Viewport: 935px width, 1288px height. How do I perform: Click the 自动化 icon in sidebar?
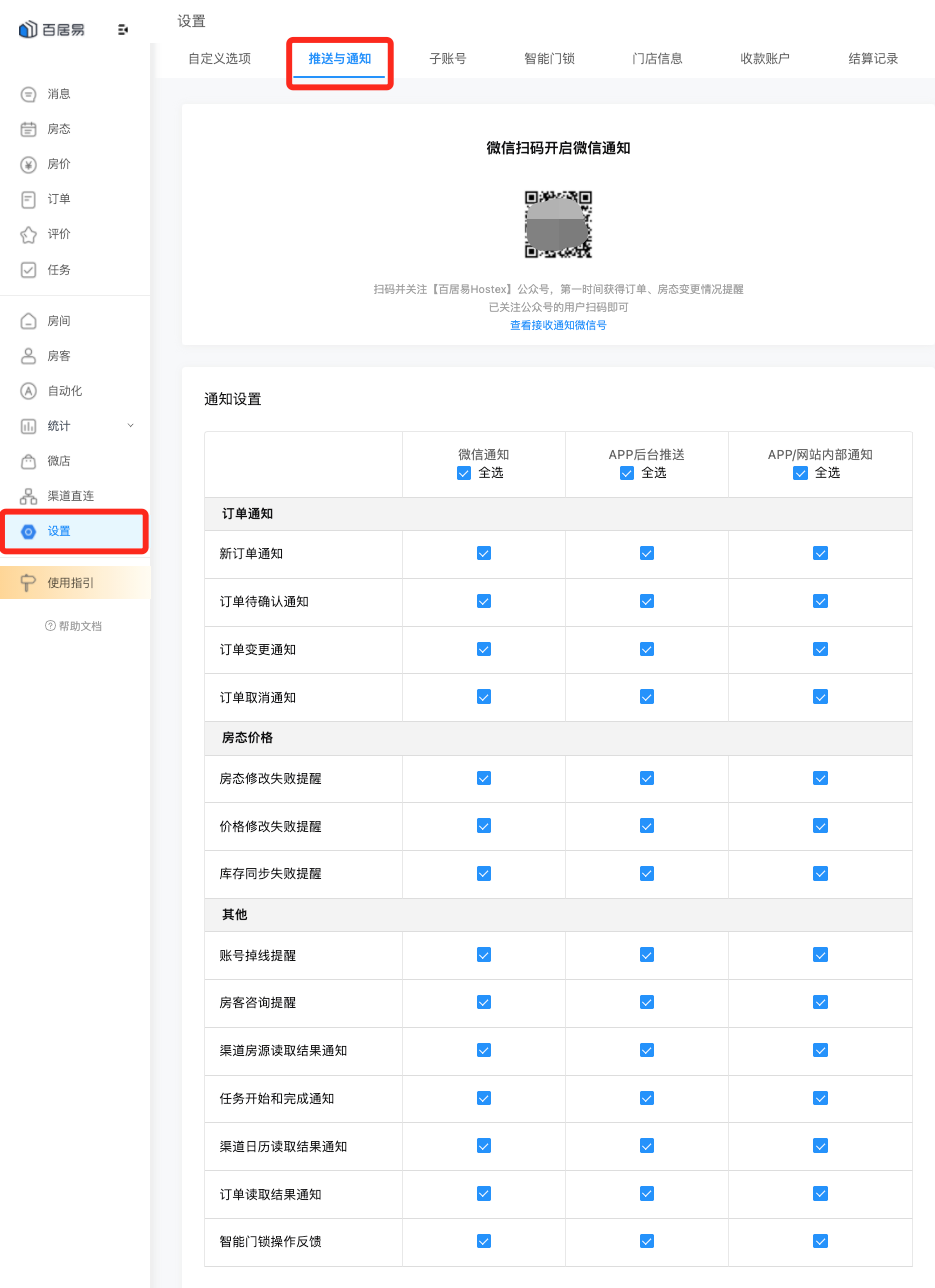[x=29, y=391]
